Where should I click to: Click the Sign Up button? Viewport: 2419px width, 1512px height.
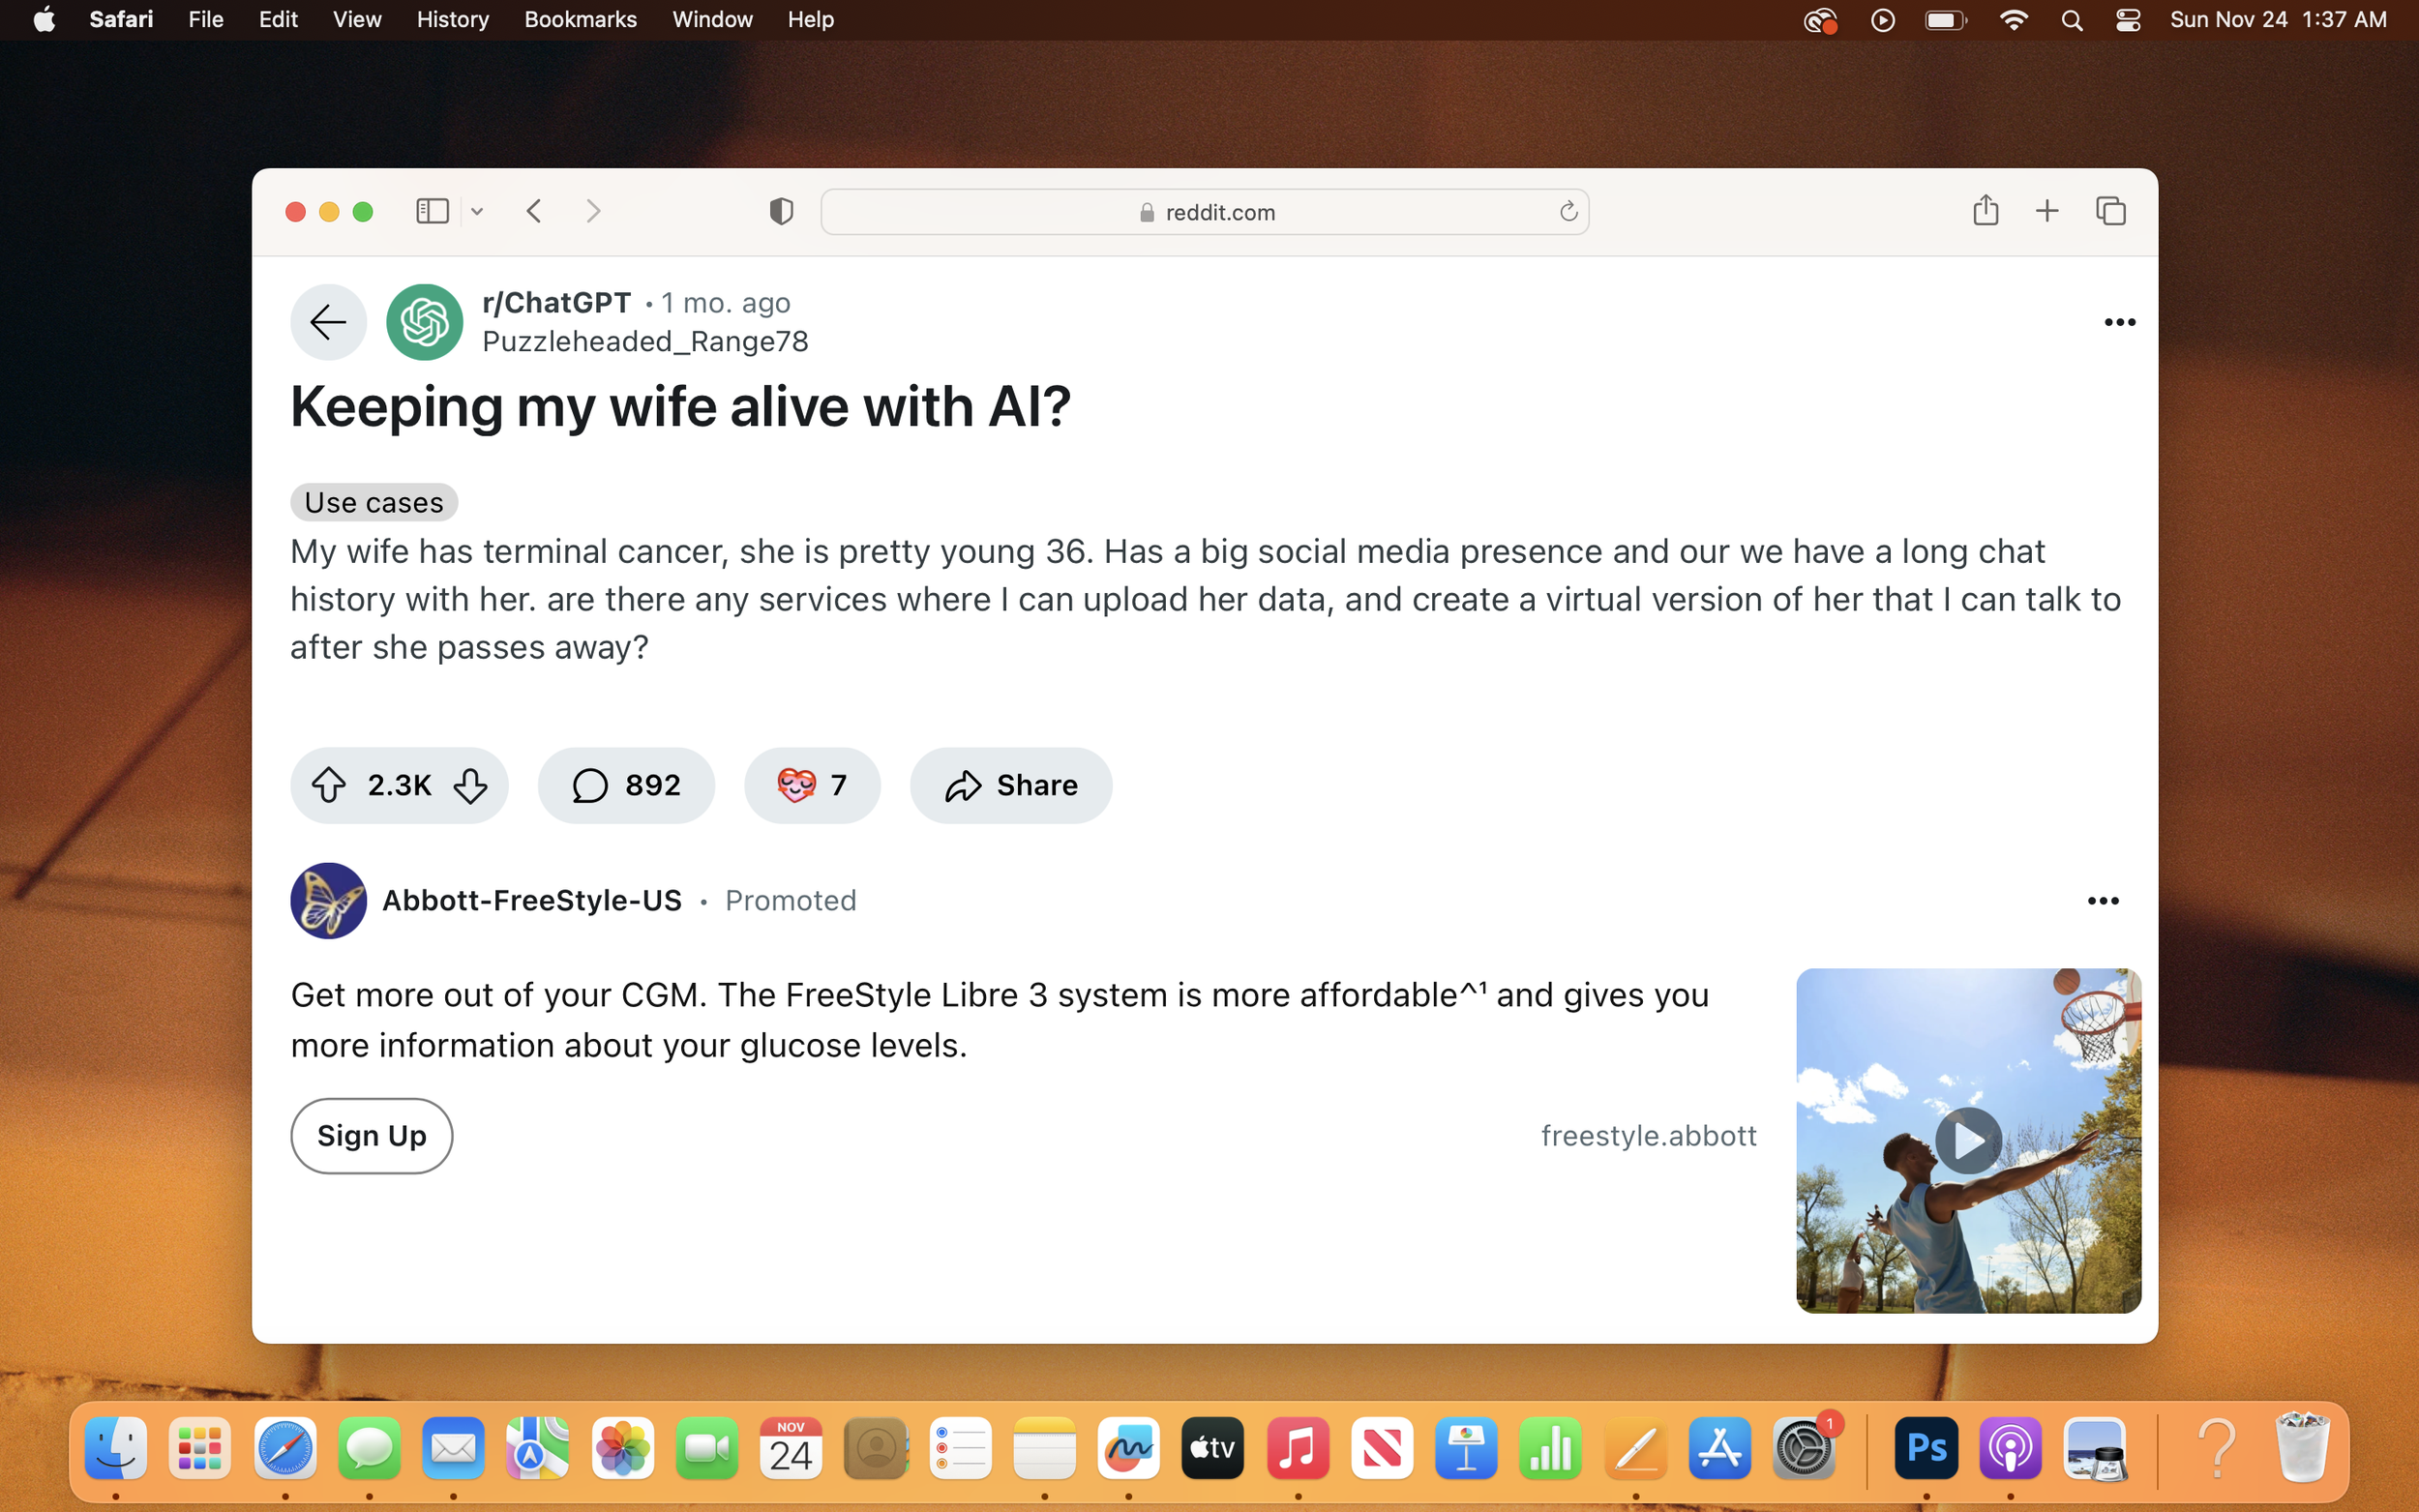pos(371,1135)
